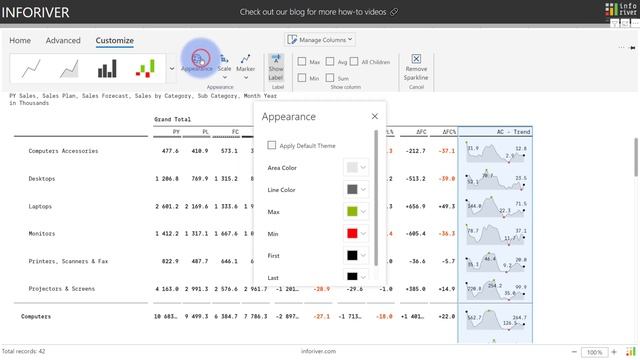The image size is (640, 360).
Task: Click the Line Color swatch
Action: coord(352,189)
